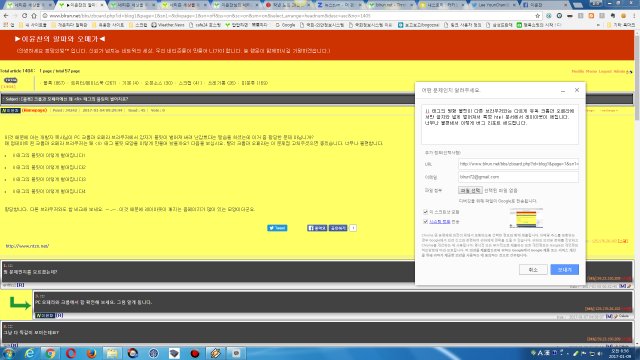The width and height of the screenshot is (640, 360).
Task: Click the email input field in dialog
Action: 518,177
